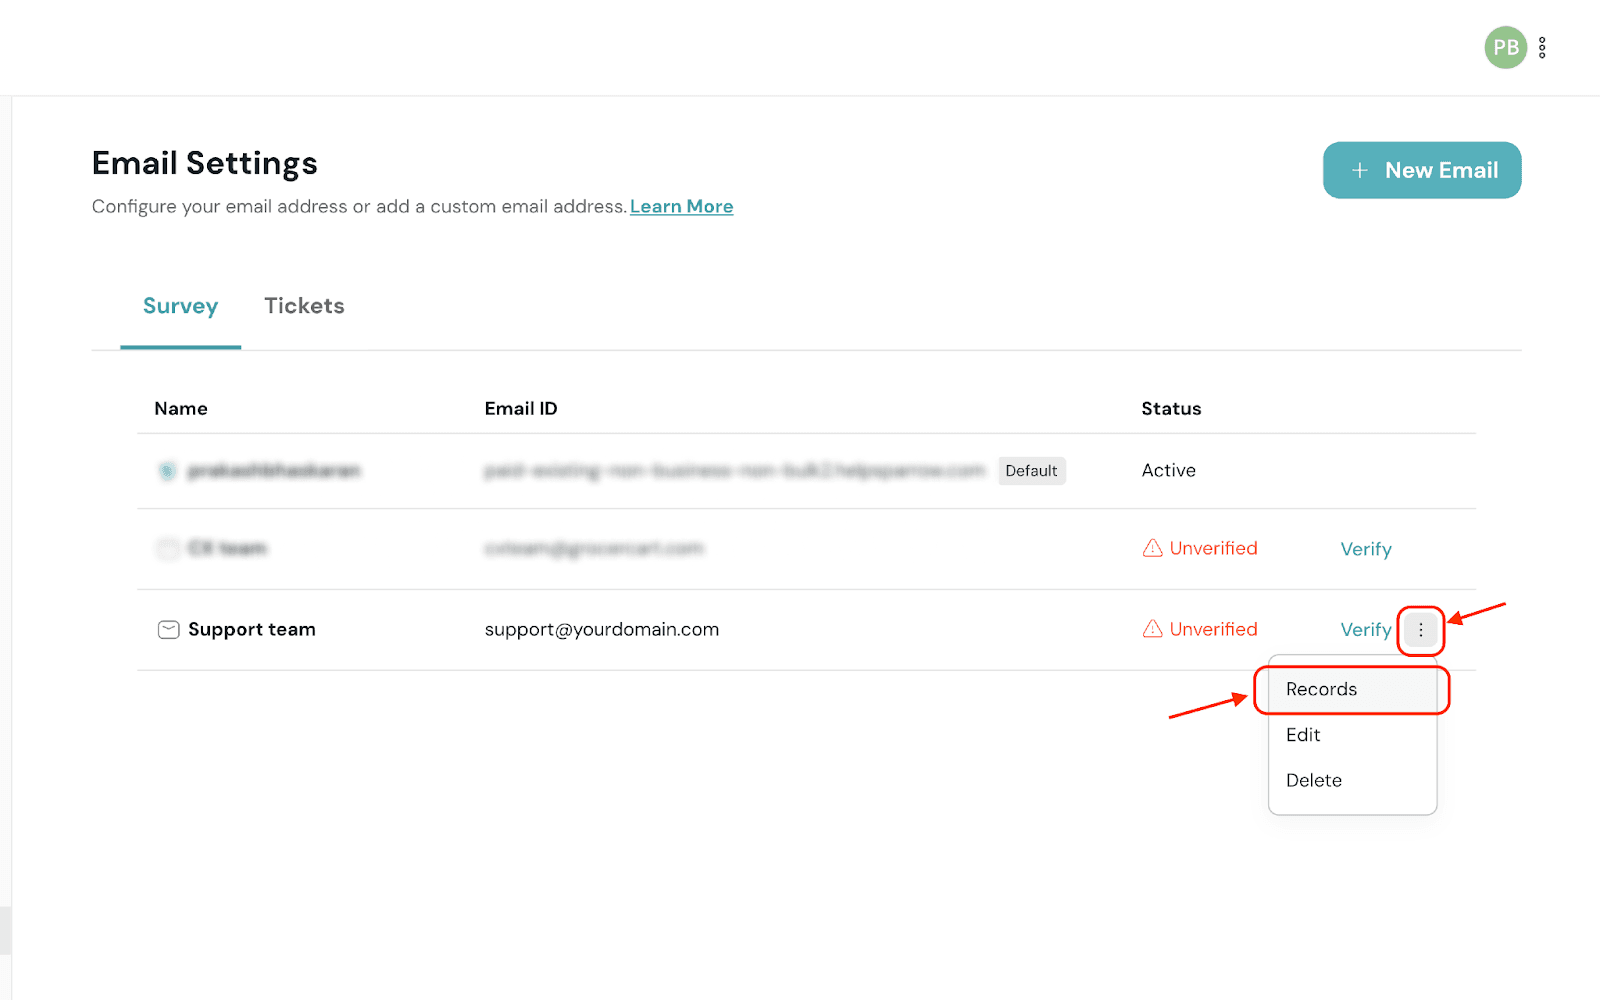Click the Unverified warning icon in the second row
This screenshot has height=1000, width=1600.
(1152, 548)
